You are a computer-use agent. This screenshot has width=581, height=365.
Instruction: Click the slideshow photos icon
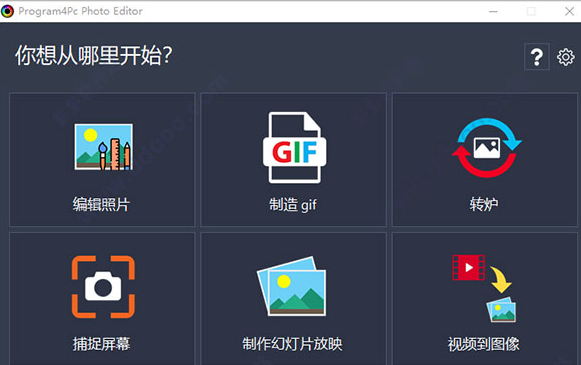[x=292, y=286]
